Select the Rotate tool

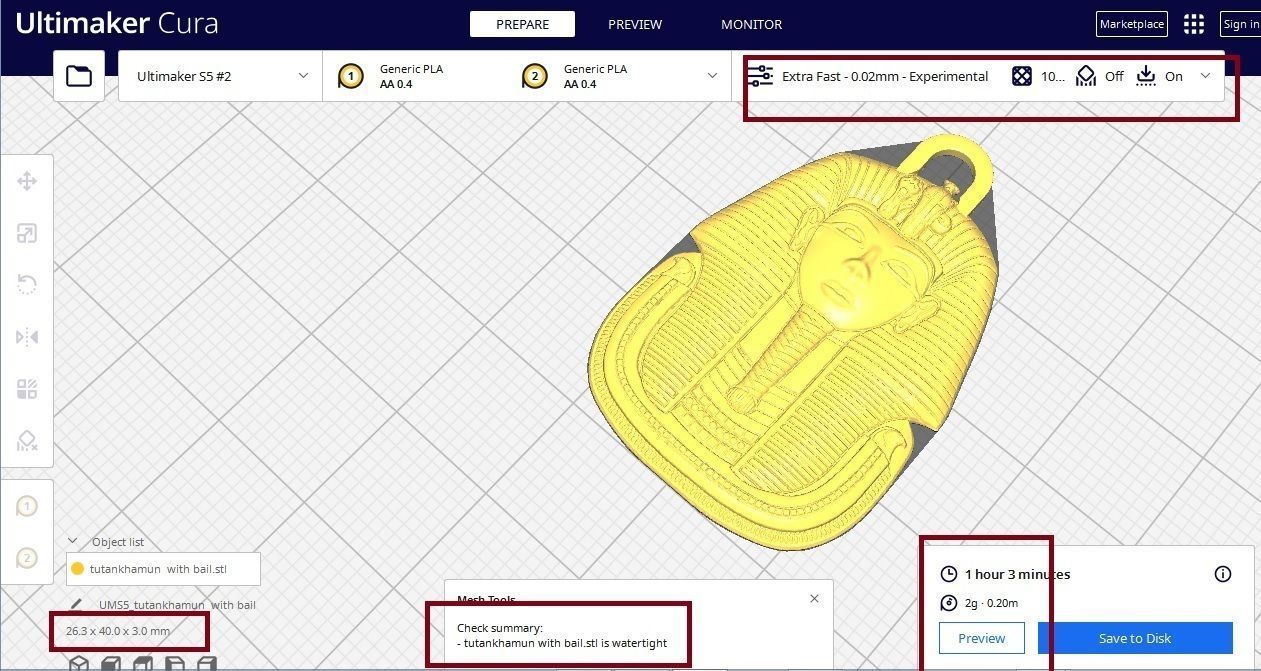coord(27,285)
